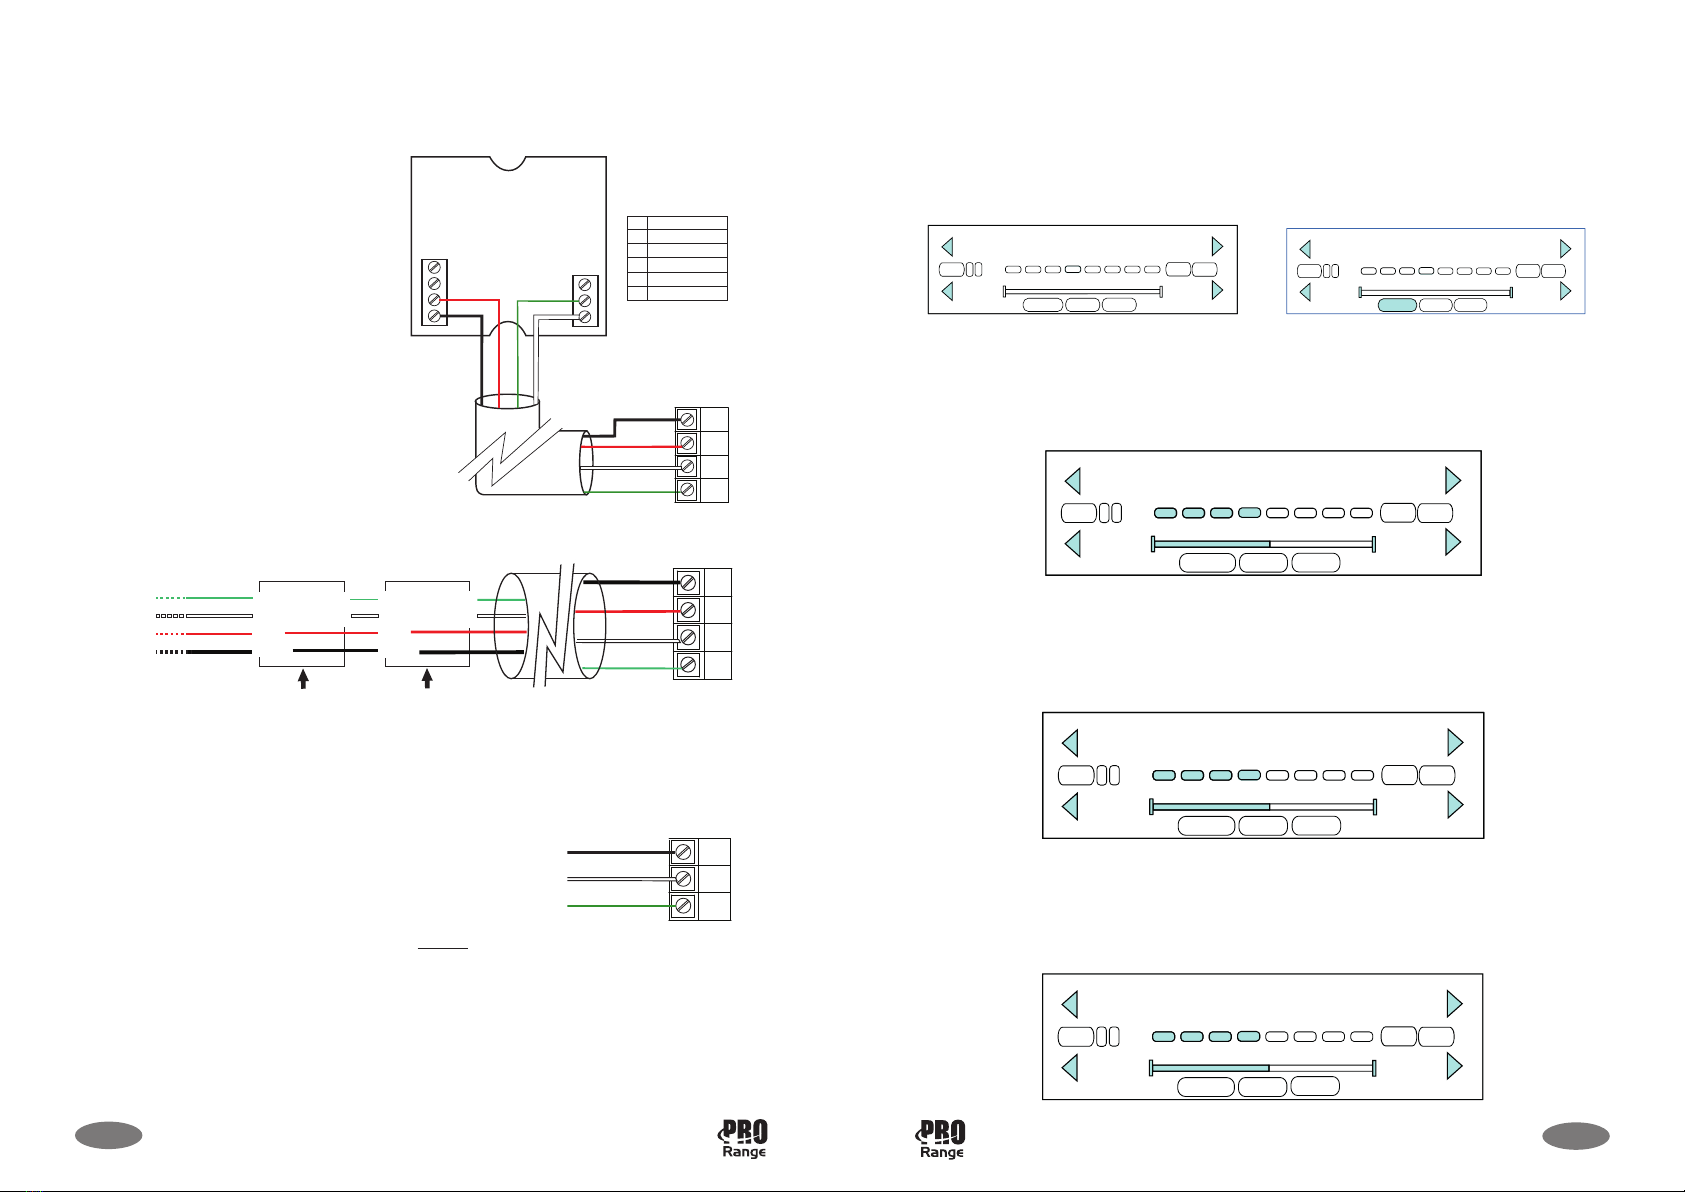Screen dimensions: 1685x1192
Task: Click the empty level bar in the unlit black-bordered panel
Action: (x=1082, y=291)
